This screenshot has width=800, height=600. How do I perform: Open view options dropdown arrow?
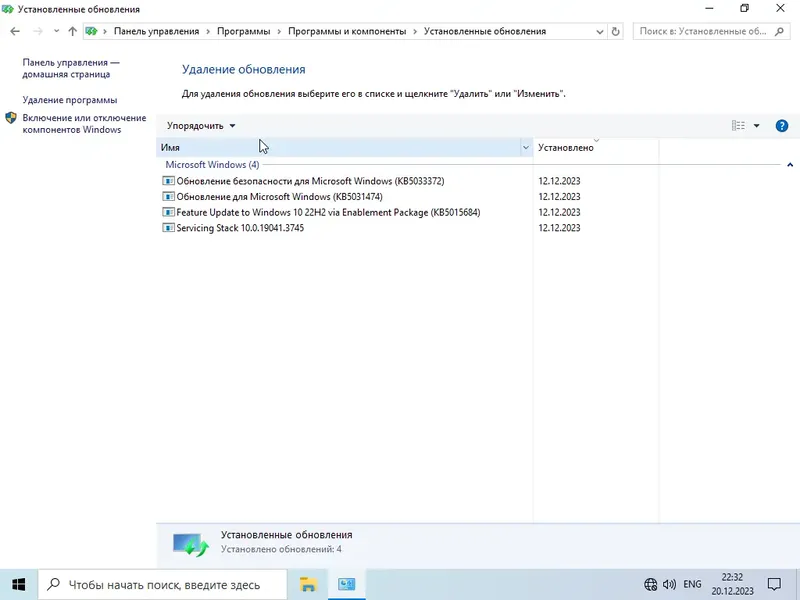[x=757, y=126]
